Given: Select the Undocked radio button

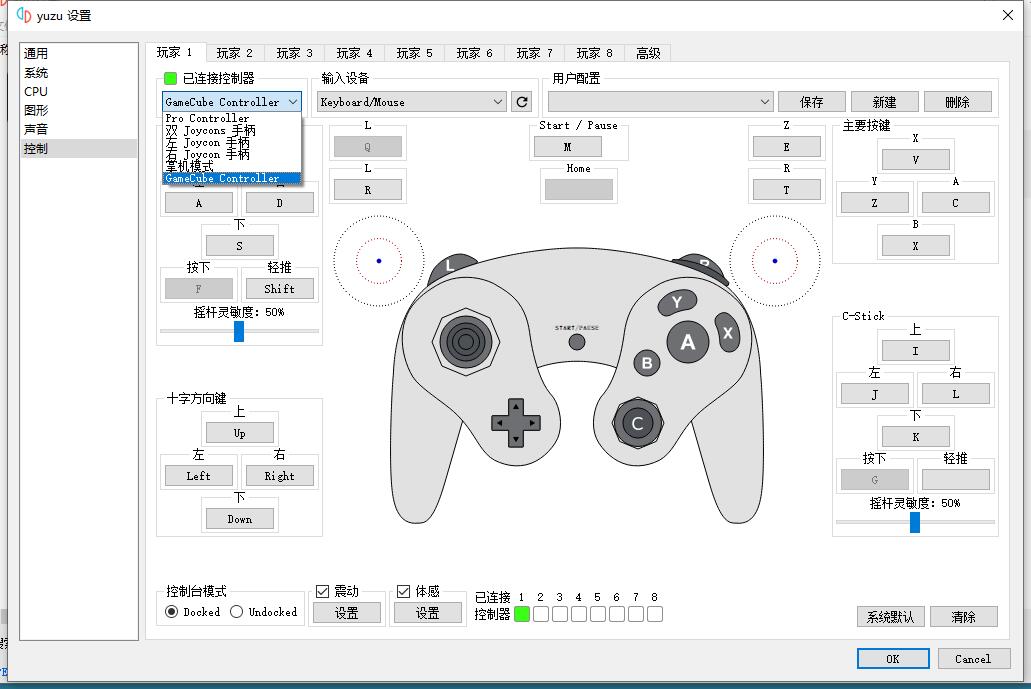Looking at the screenshot, I should tap(237, 612).
